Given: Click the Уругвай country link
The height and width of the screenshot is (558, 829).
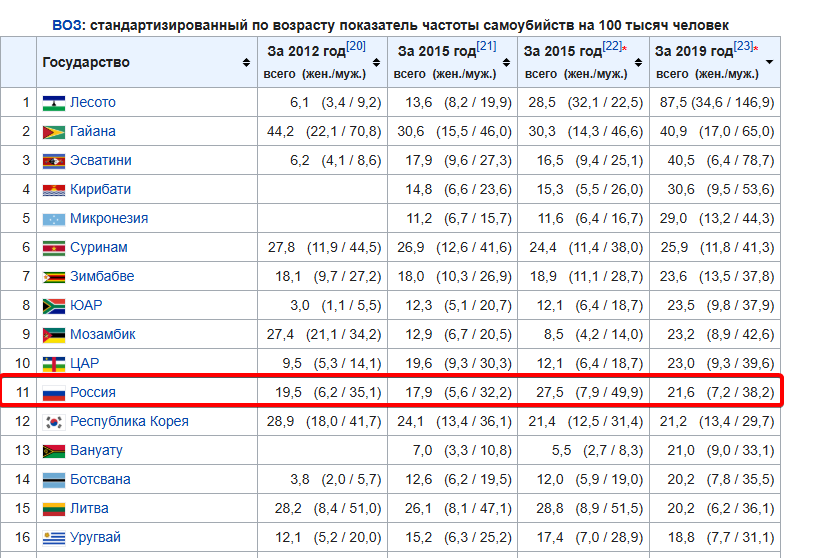Looking at the screenshot, I should 96,538.
